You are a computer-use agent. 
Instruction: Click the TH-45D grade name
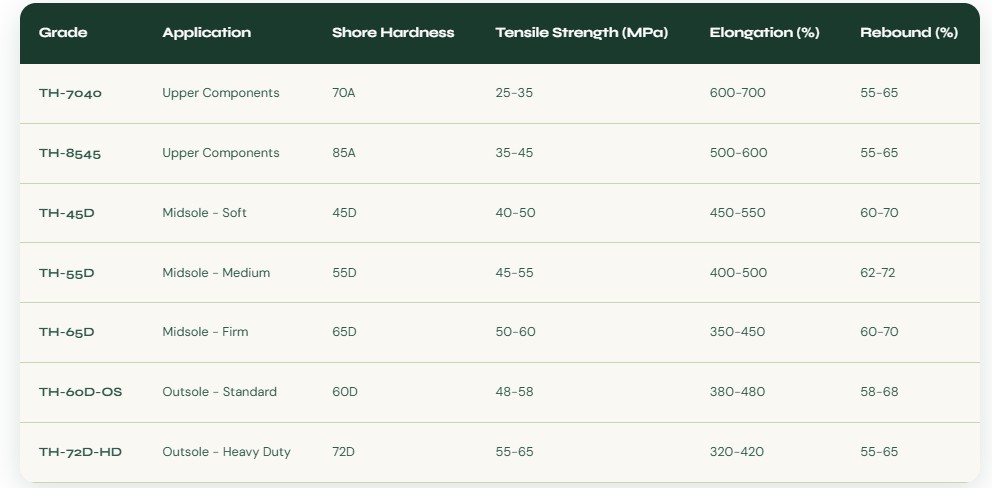(x=66, y=213)
